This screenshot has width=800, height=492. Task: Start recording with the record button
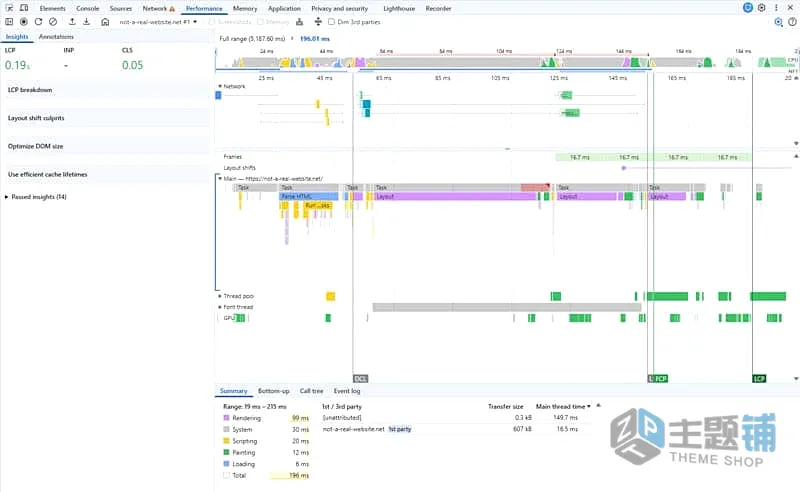(x=23, y=22)
